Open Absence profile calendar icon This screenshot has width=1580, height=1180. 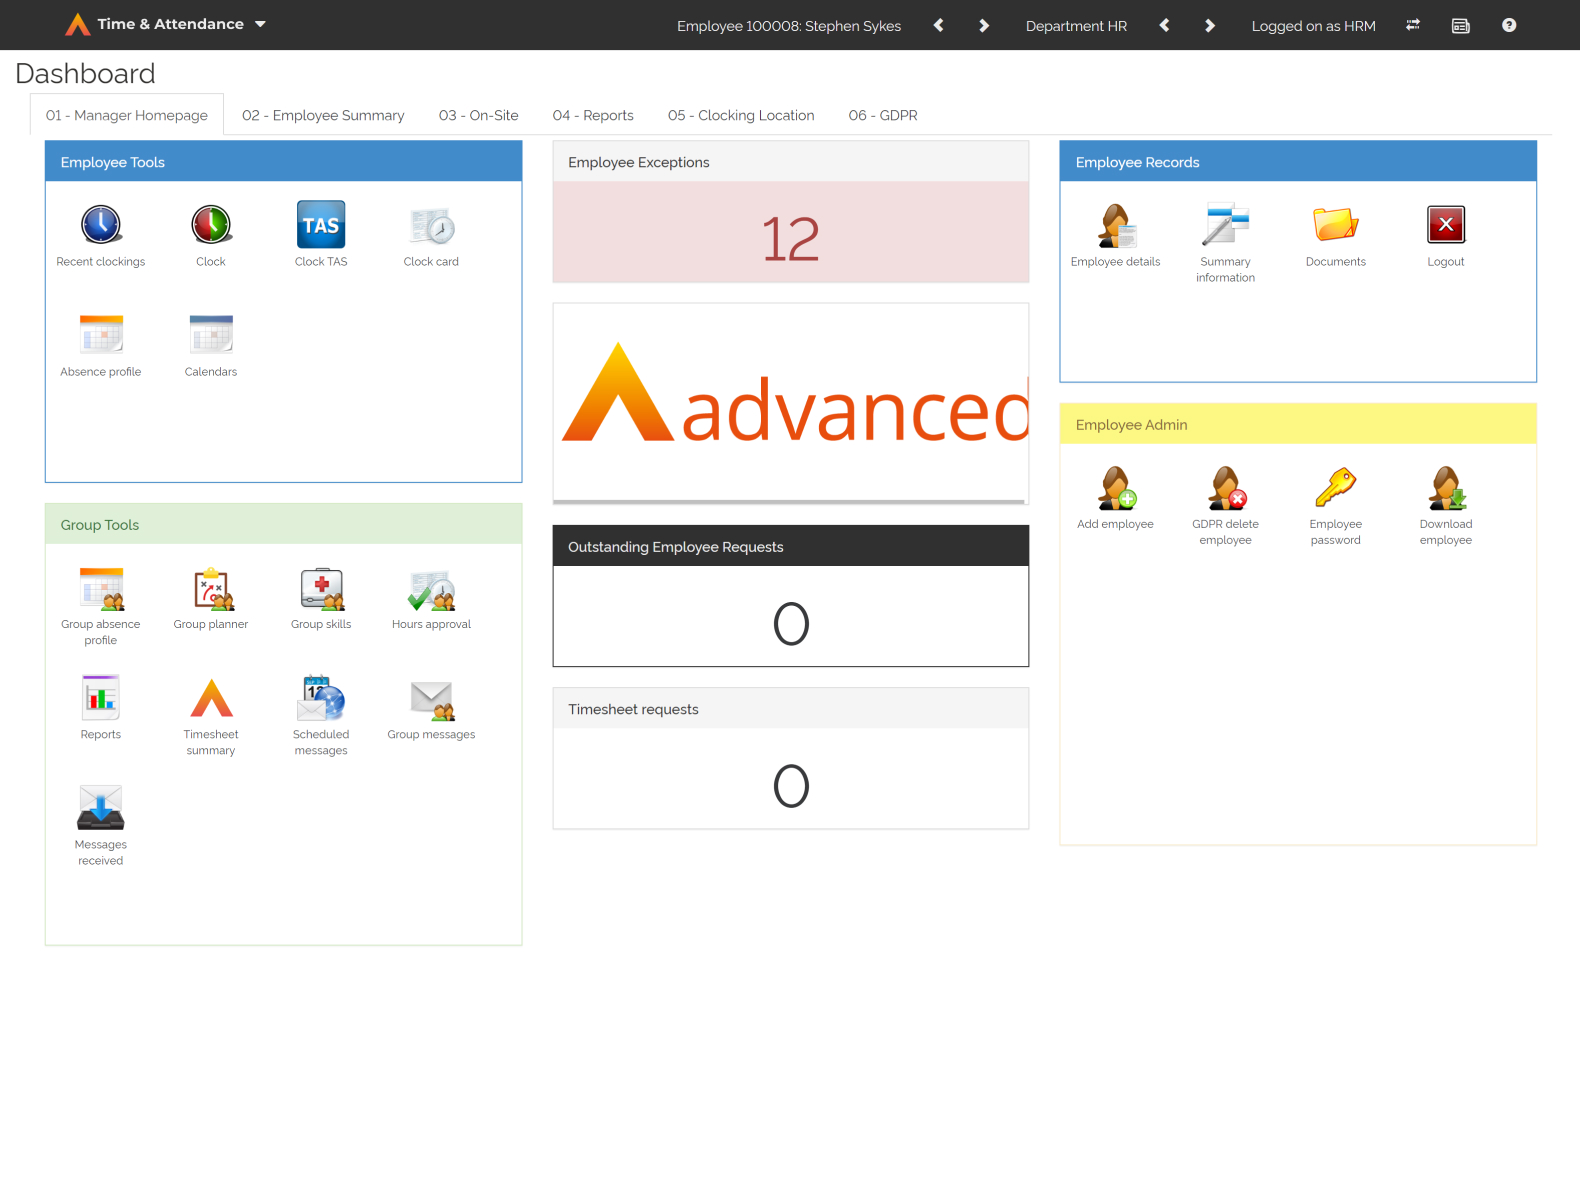pyautogui.click(x=101, y=335)
